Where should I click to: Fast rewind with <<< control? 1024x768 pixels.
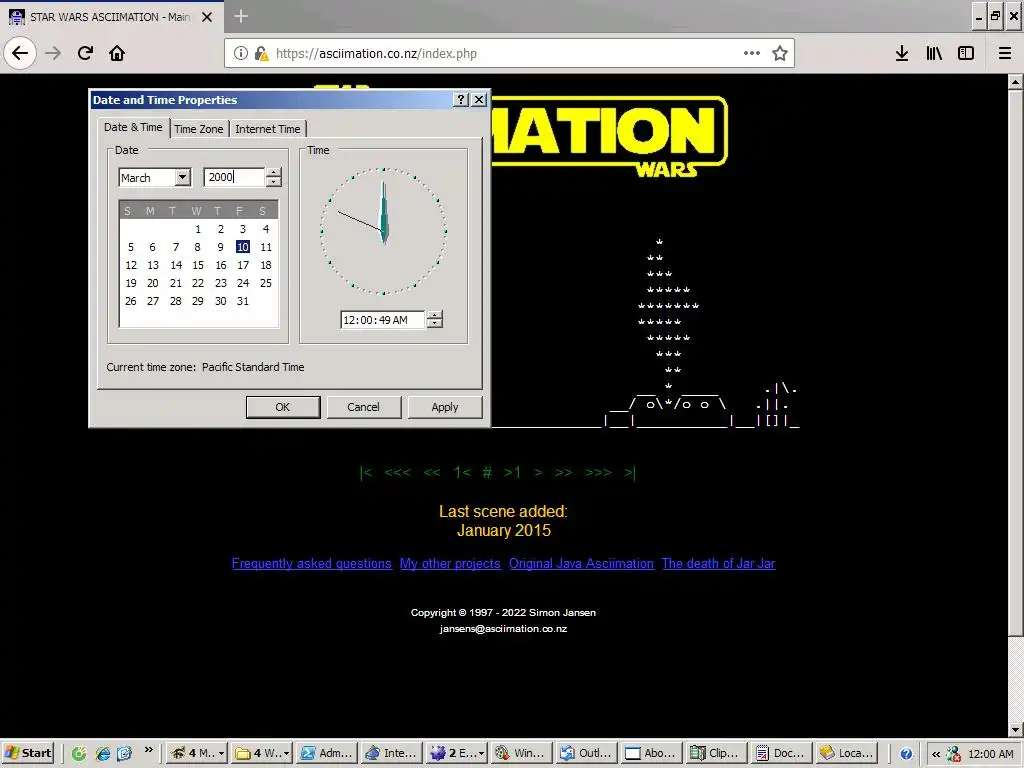[x=398, y=472]
